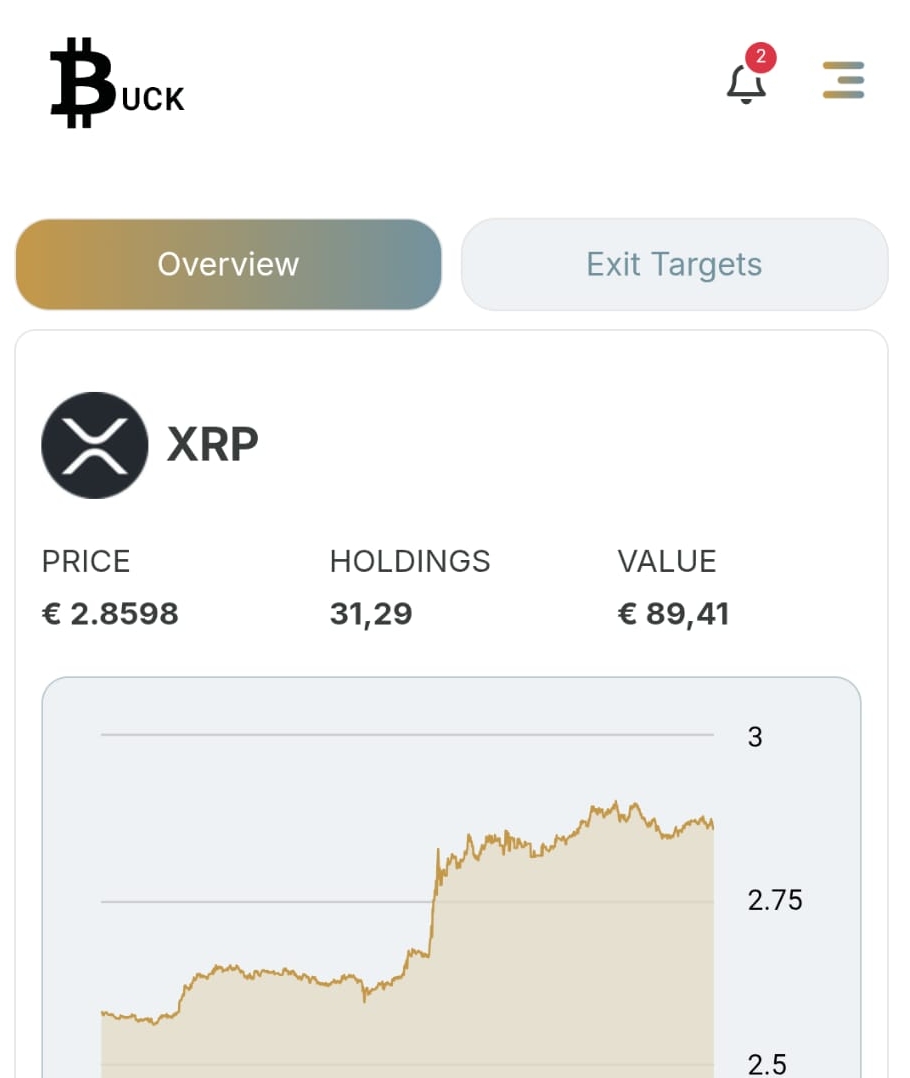Switch to the Exit Targets tab
The image size is (910, 1078).
click(674, 264)
